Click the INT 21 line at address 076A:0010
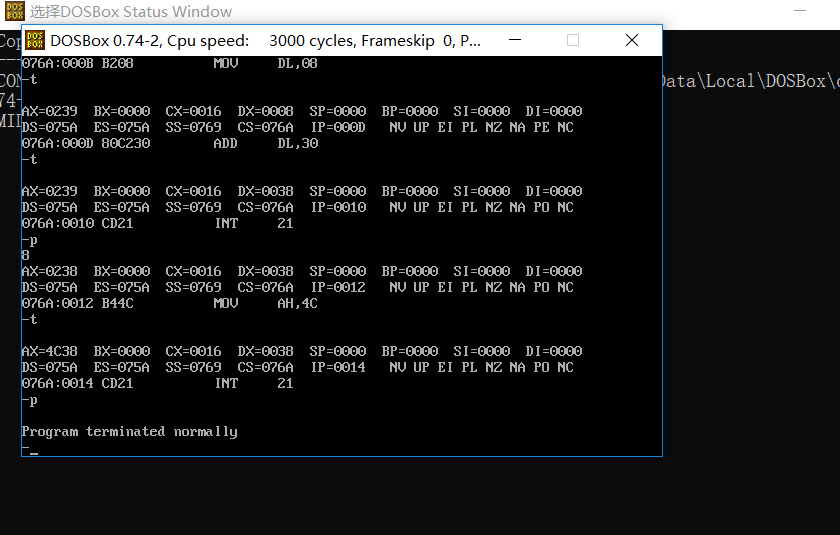The height and width of the screenshot is (535, 840). (158, 223)
